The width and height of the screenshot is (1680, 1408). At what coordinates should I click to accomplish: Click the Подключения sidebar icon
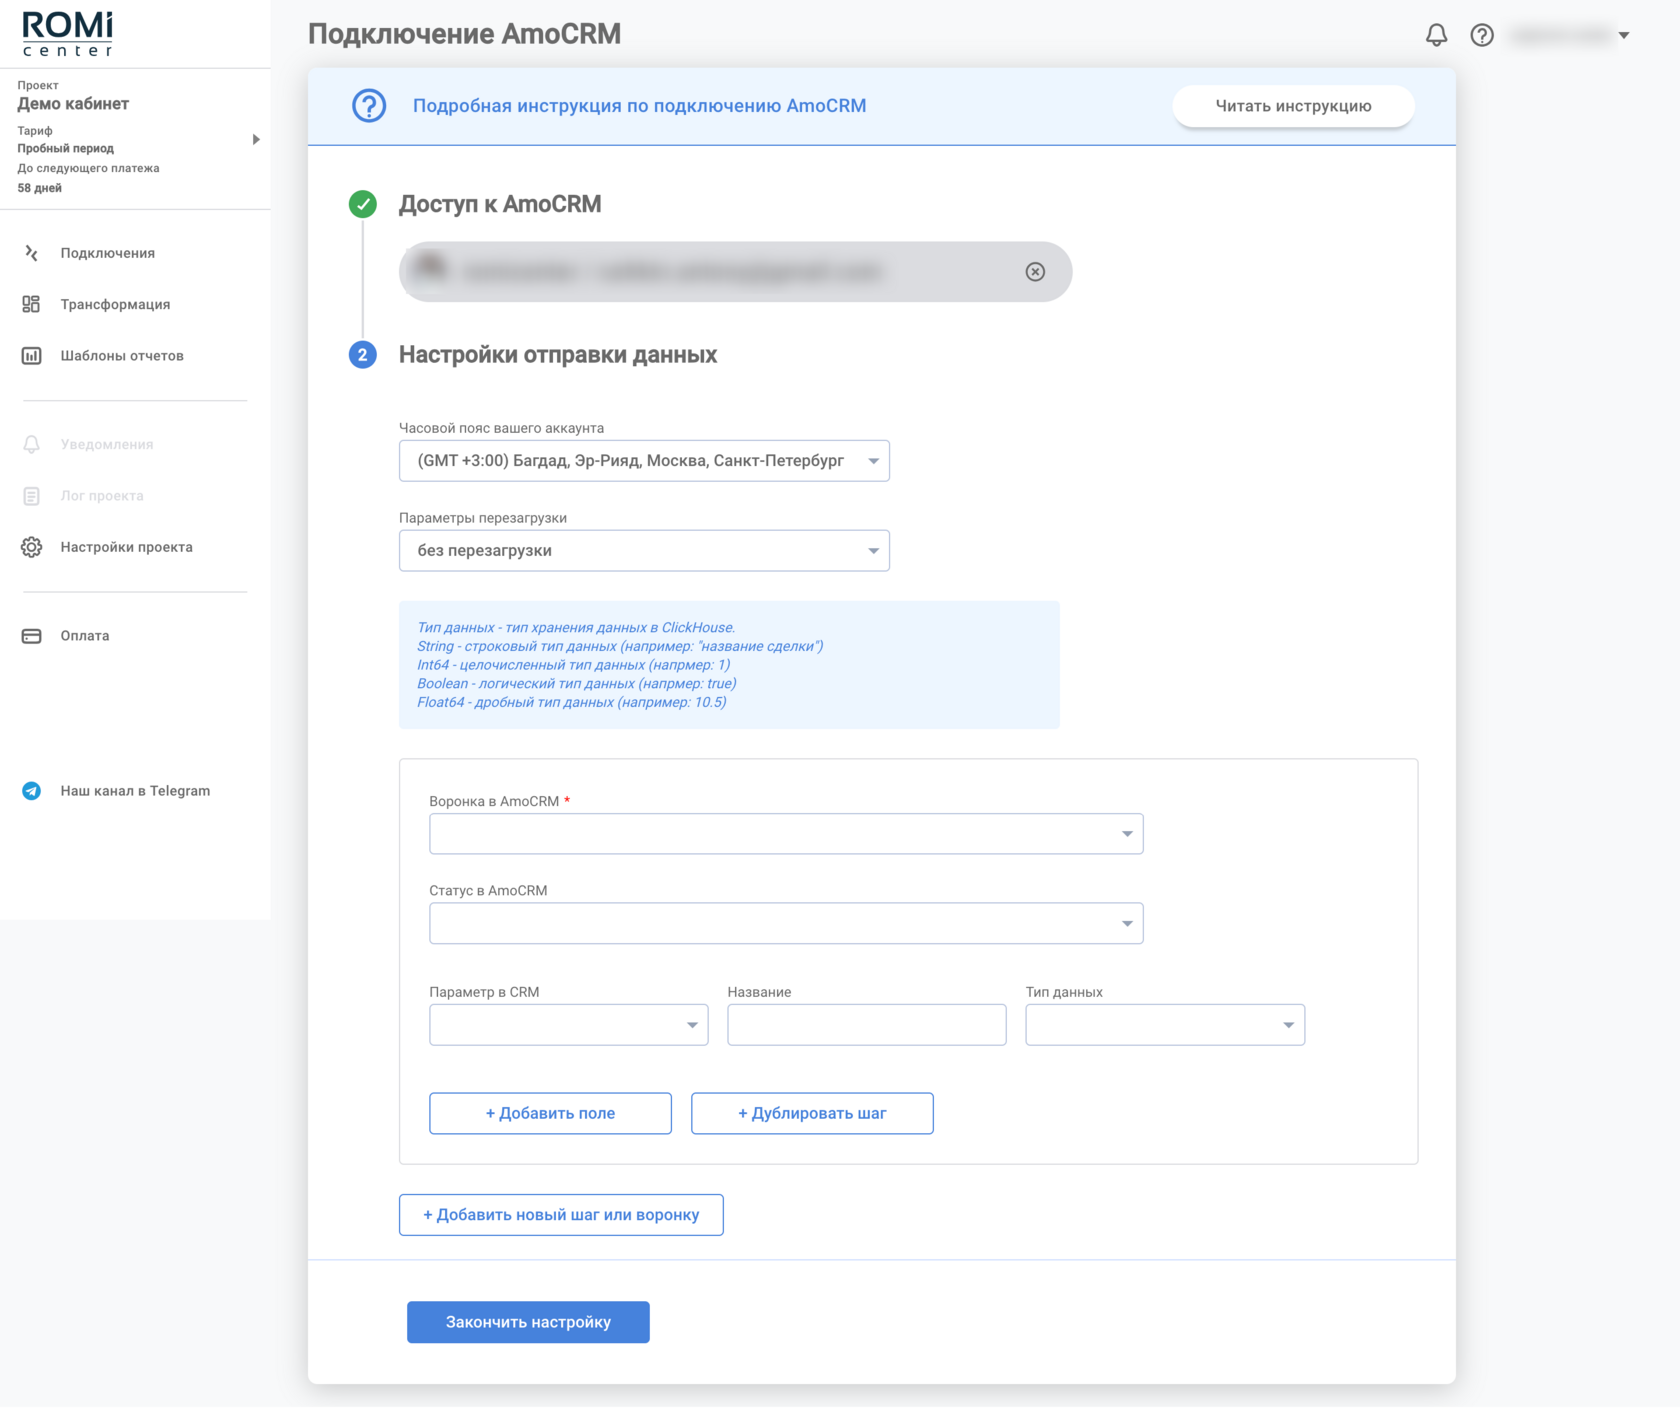[32, 253]
